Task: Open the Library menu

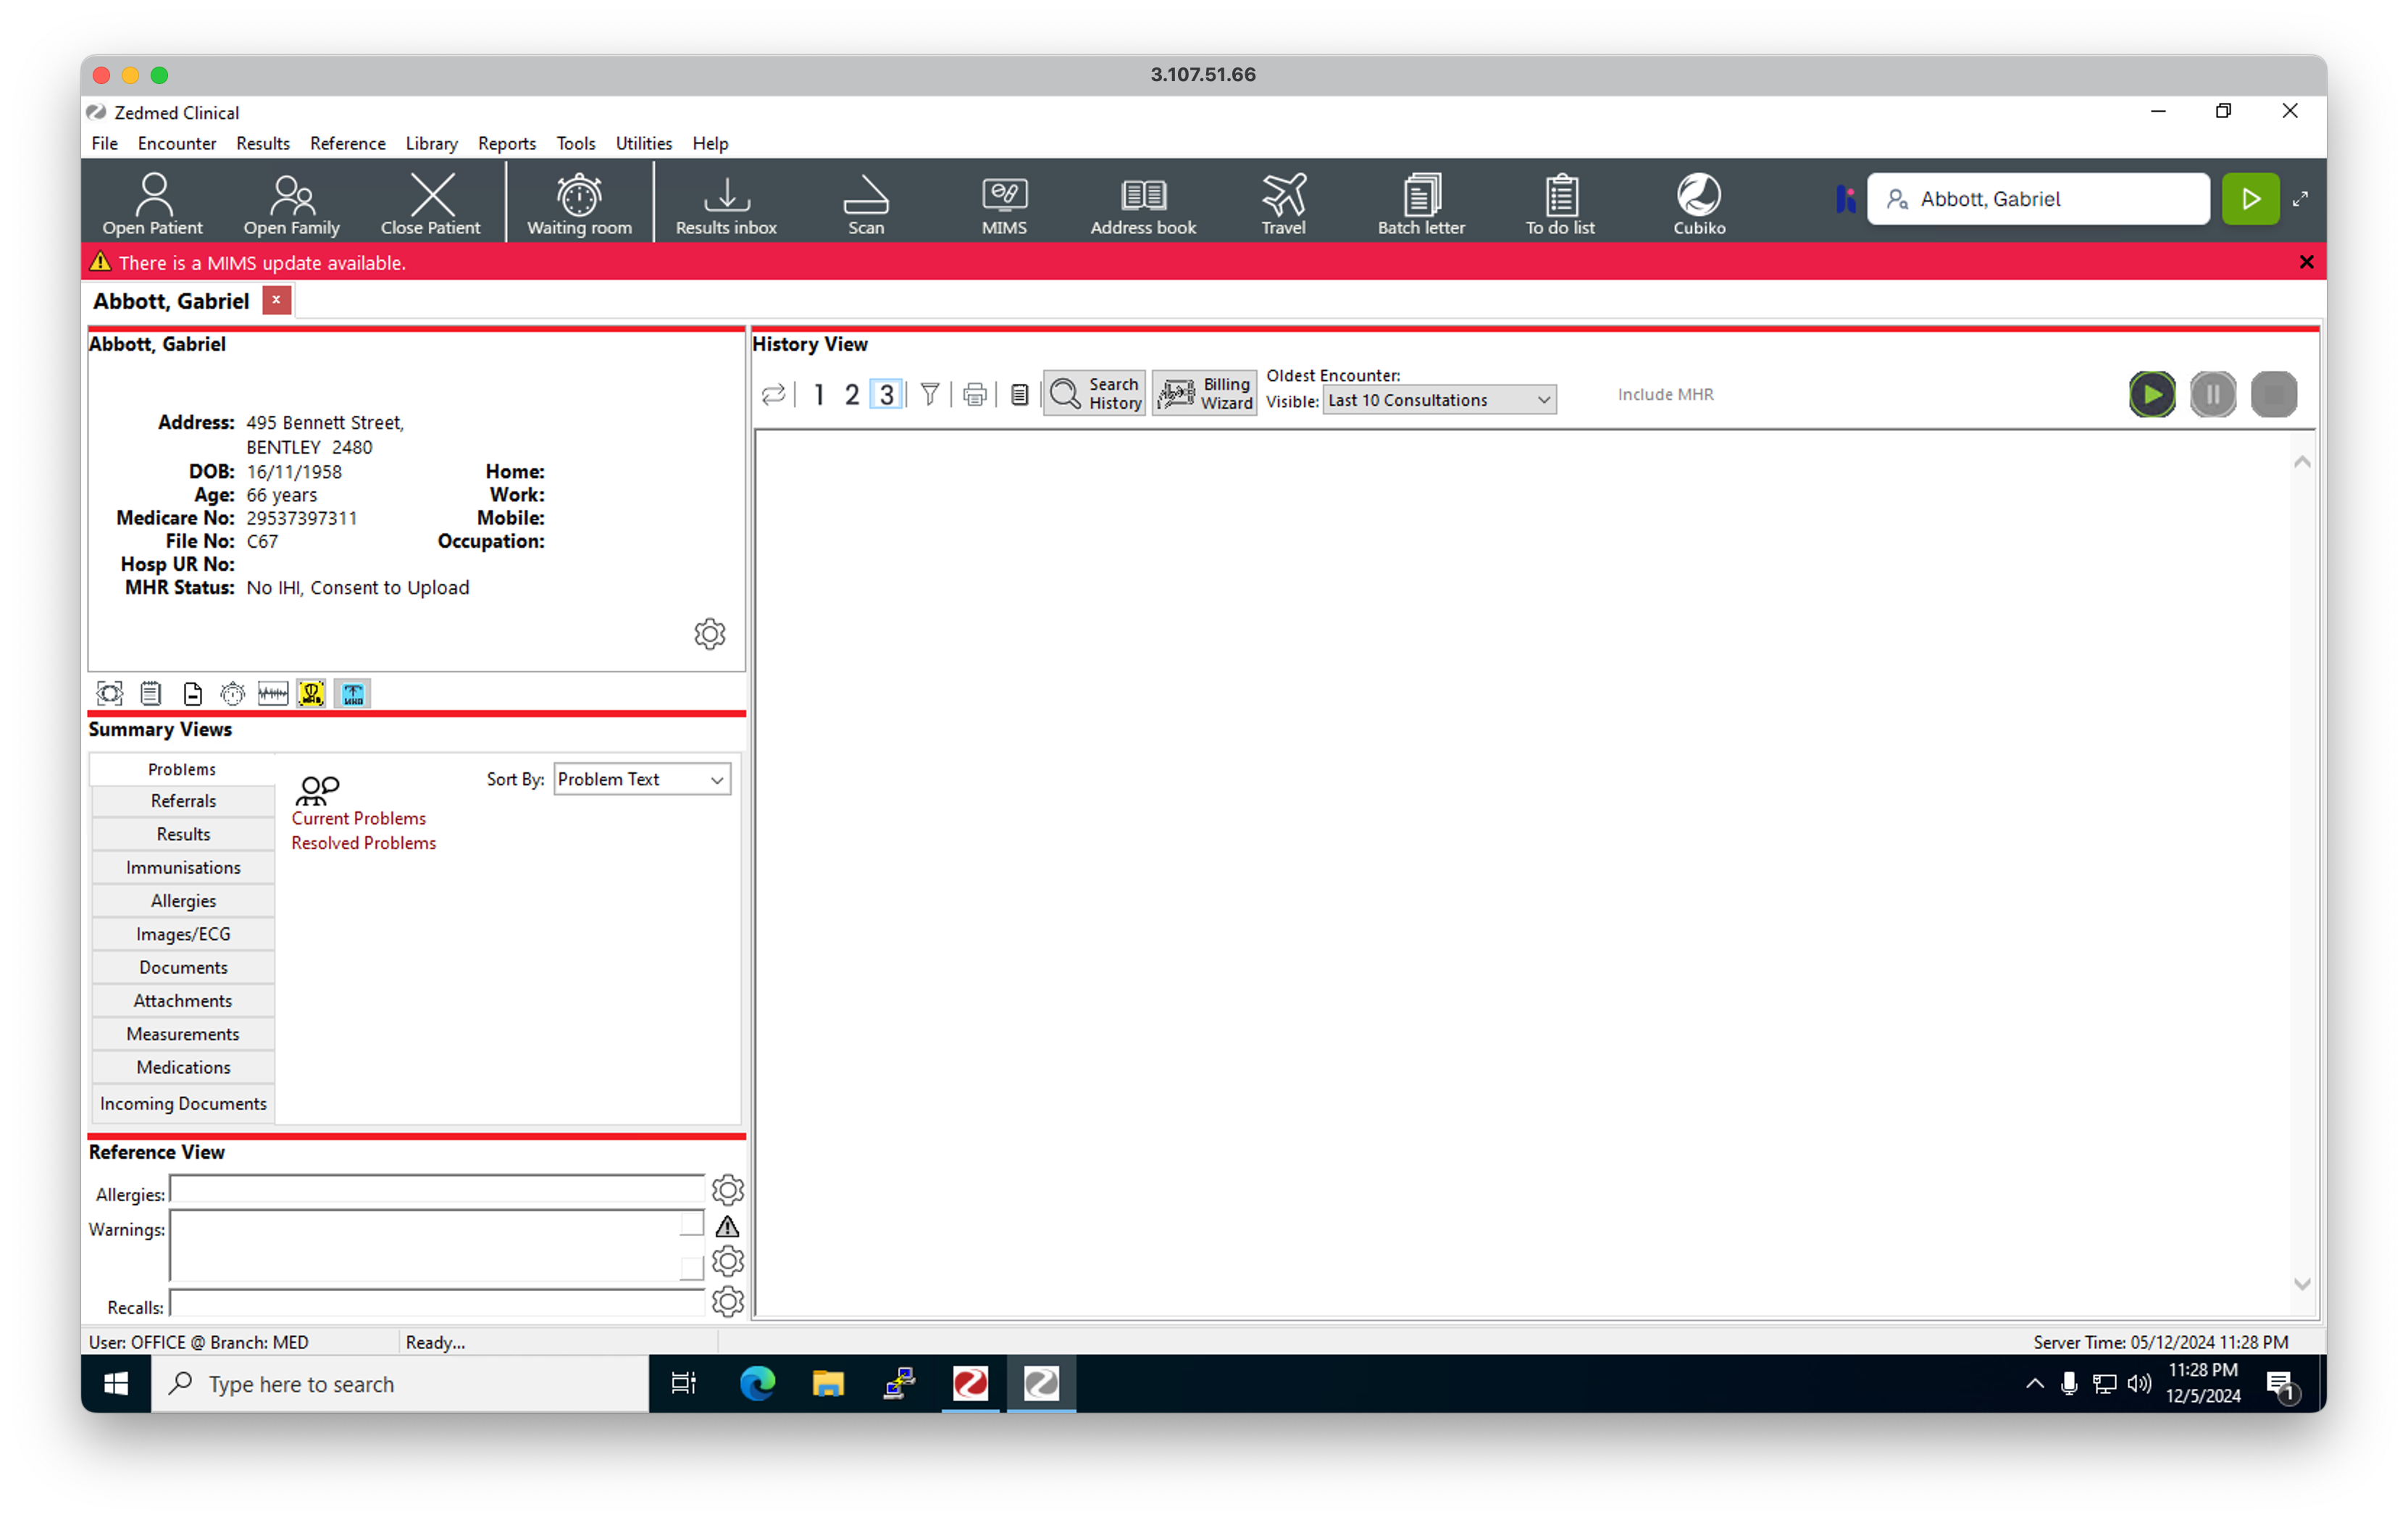Action: pos(431,143)
